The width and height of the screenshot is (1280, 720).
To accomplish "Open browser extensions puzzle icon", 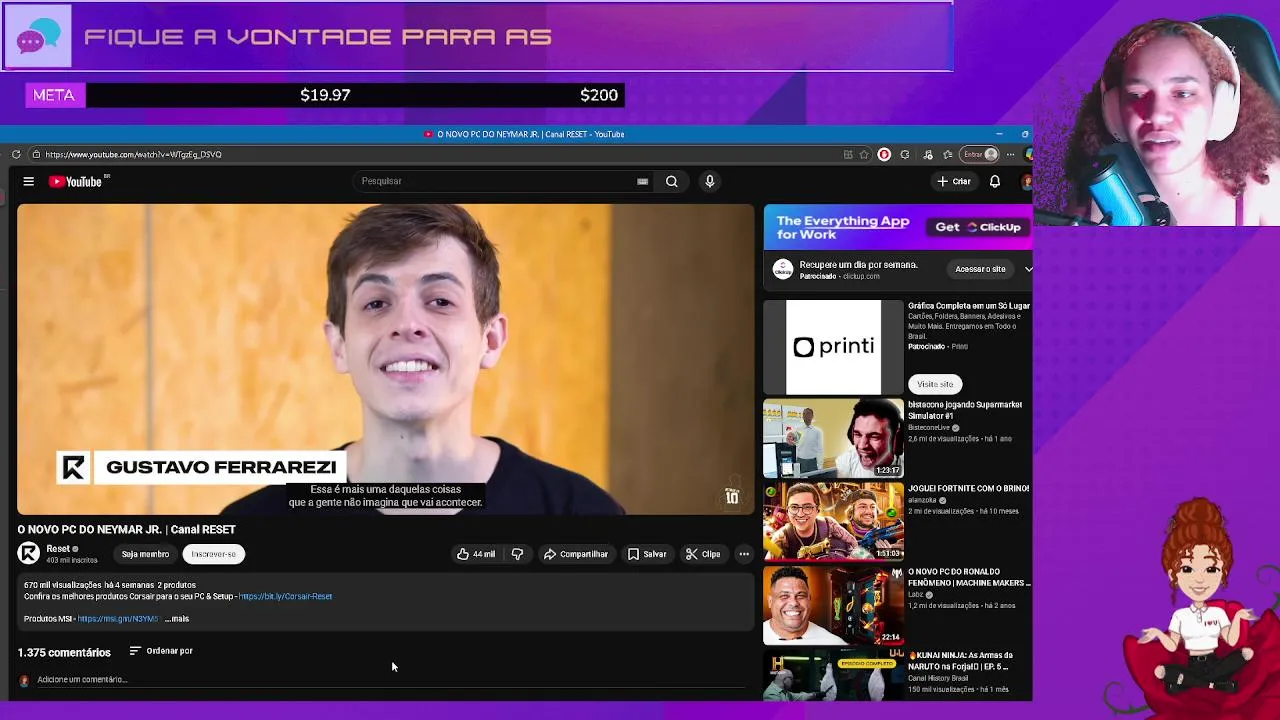I will click(905, 154).
